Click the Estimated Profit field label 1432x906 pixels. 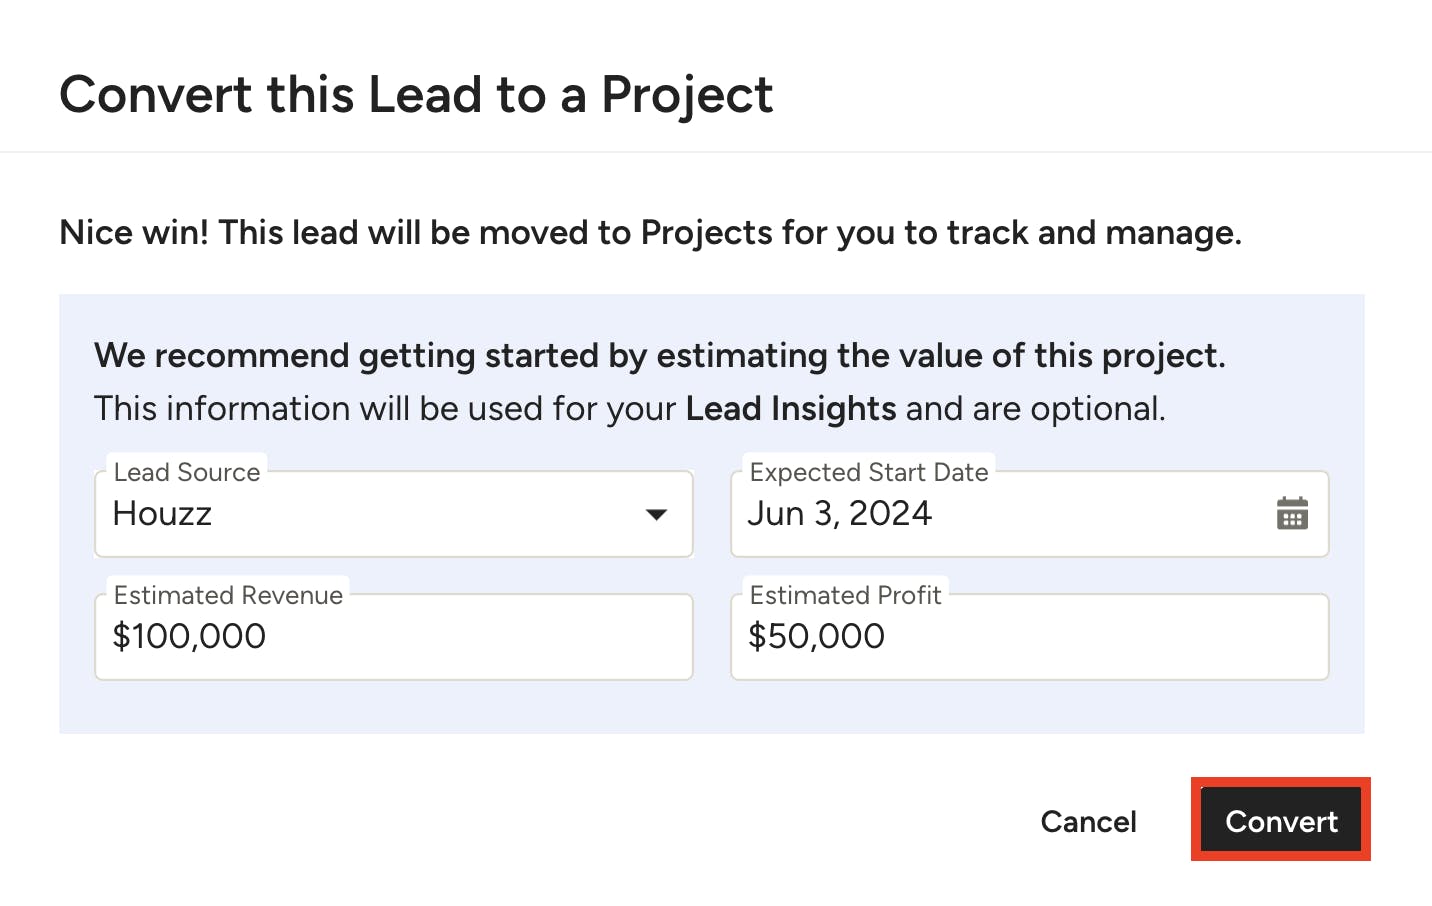click(x=846, y=595)
